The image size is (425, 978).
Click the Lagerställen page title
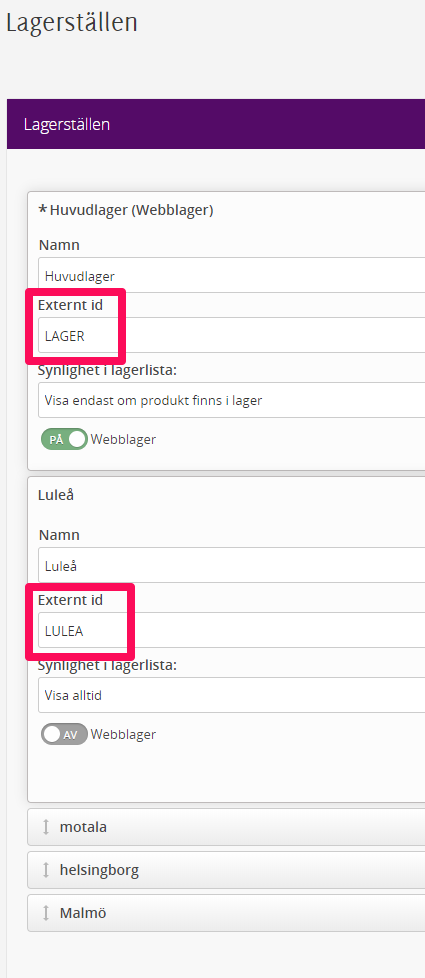(72, 23)
